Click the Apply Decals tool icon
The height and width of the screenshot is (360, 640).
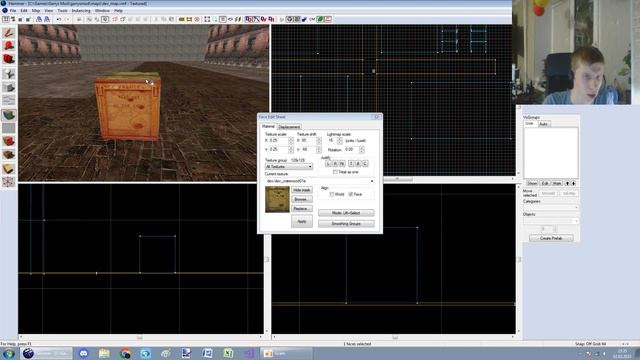tap(9, 141)
